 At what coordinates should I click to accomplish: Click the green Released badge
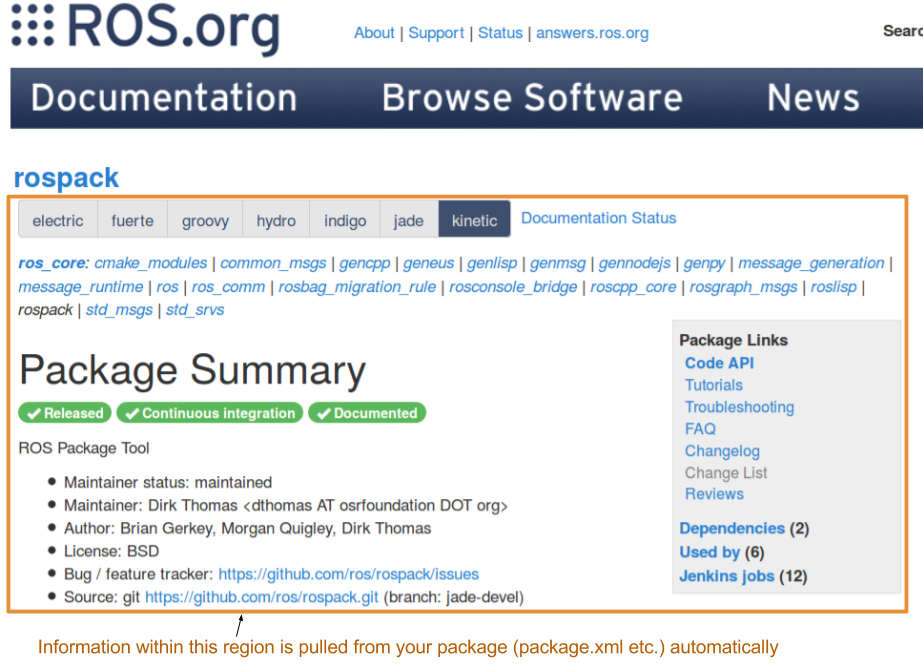click(x=65, y=413)
